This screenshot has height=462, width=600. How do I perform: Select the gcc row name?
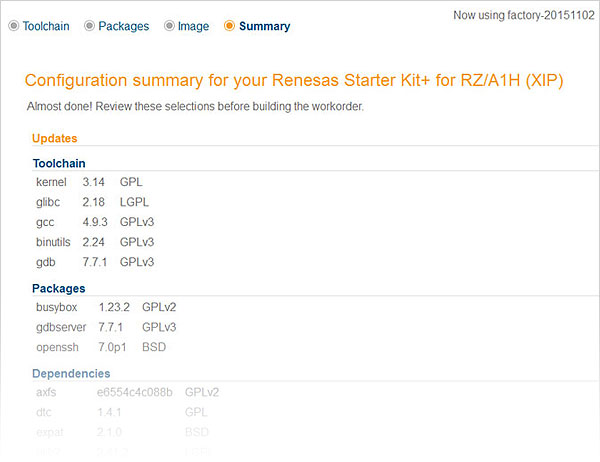point(45,222)
